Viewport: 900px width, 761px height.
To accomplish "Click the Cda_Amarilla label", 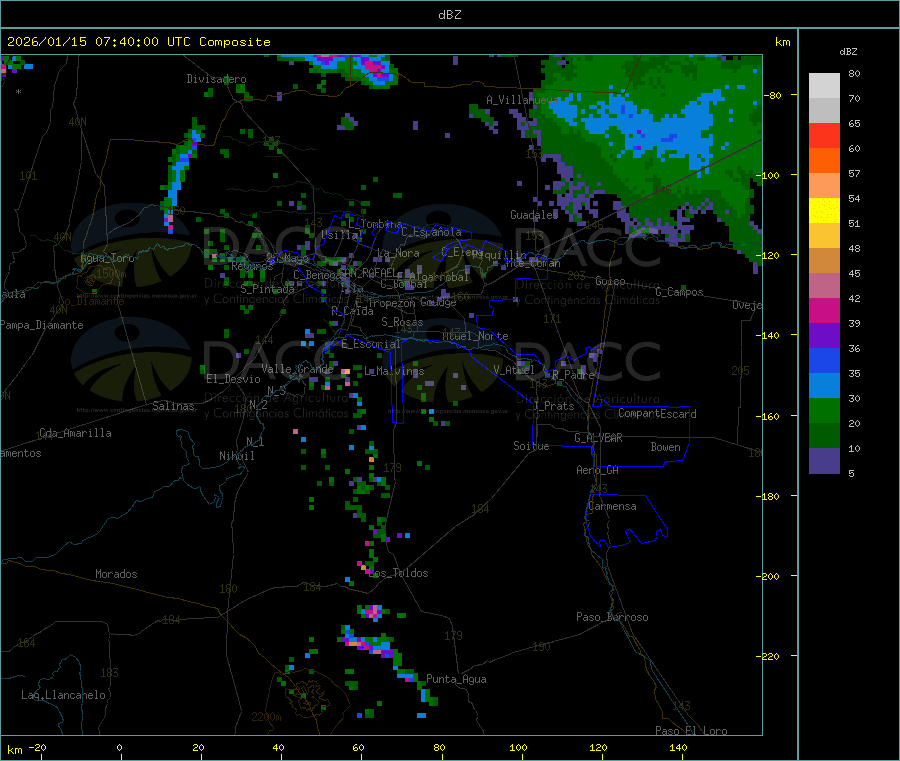I will tap(75, 433).
